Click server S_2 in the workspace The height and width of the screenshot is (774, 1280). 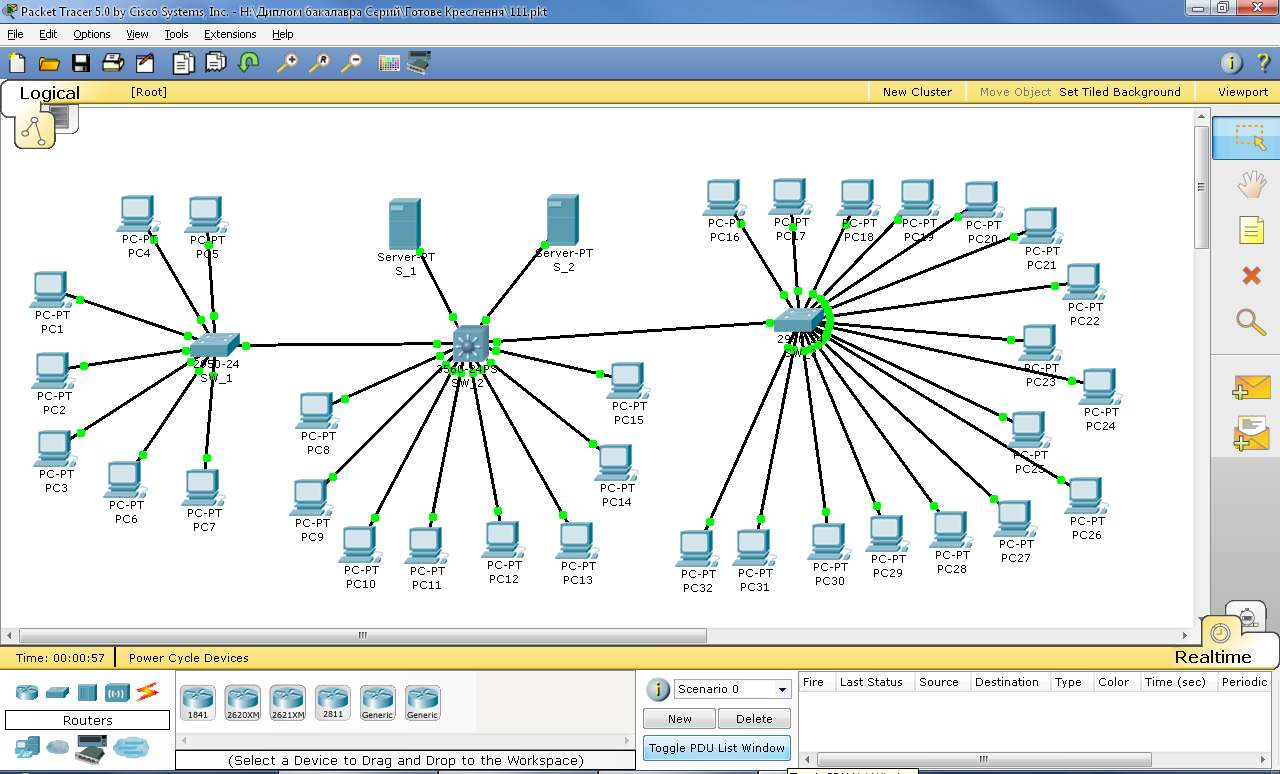[563, 221]
